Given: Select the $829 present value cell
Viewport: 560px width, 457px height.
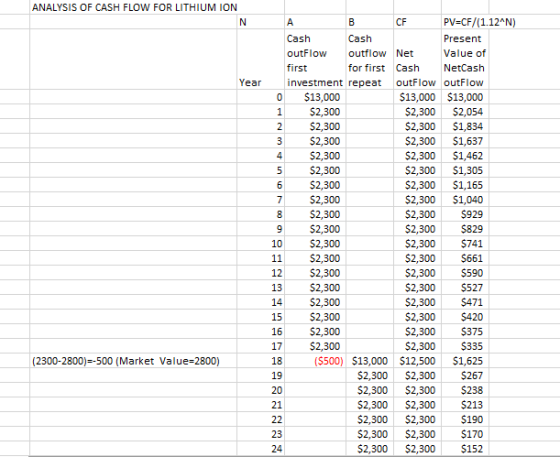Looking at the screenshot, I should pyautogui.click(x=465, y=229).
